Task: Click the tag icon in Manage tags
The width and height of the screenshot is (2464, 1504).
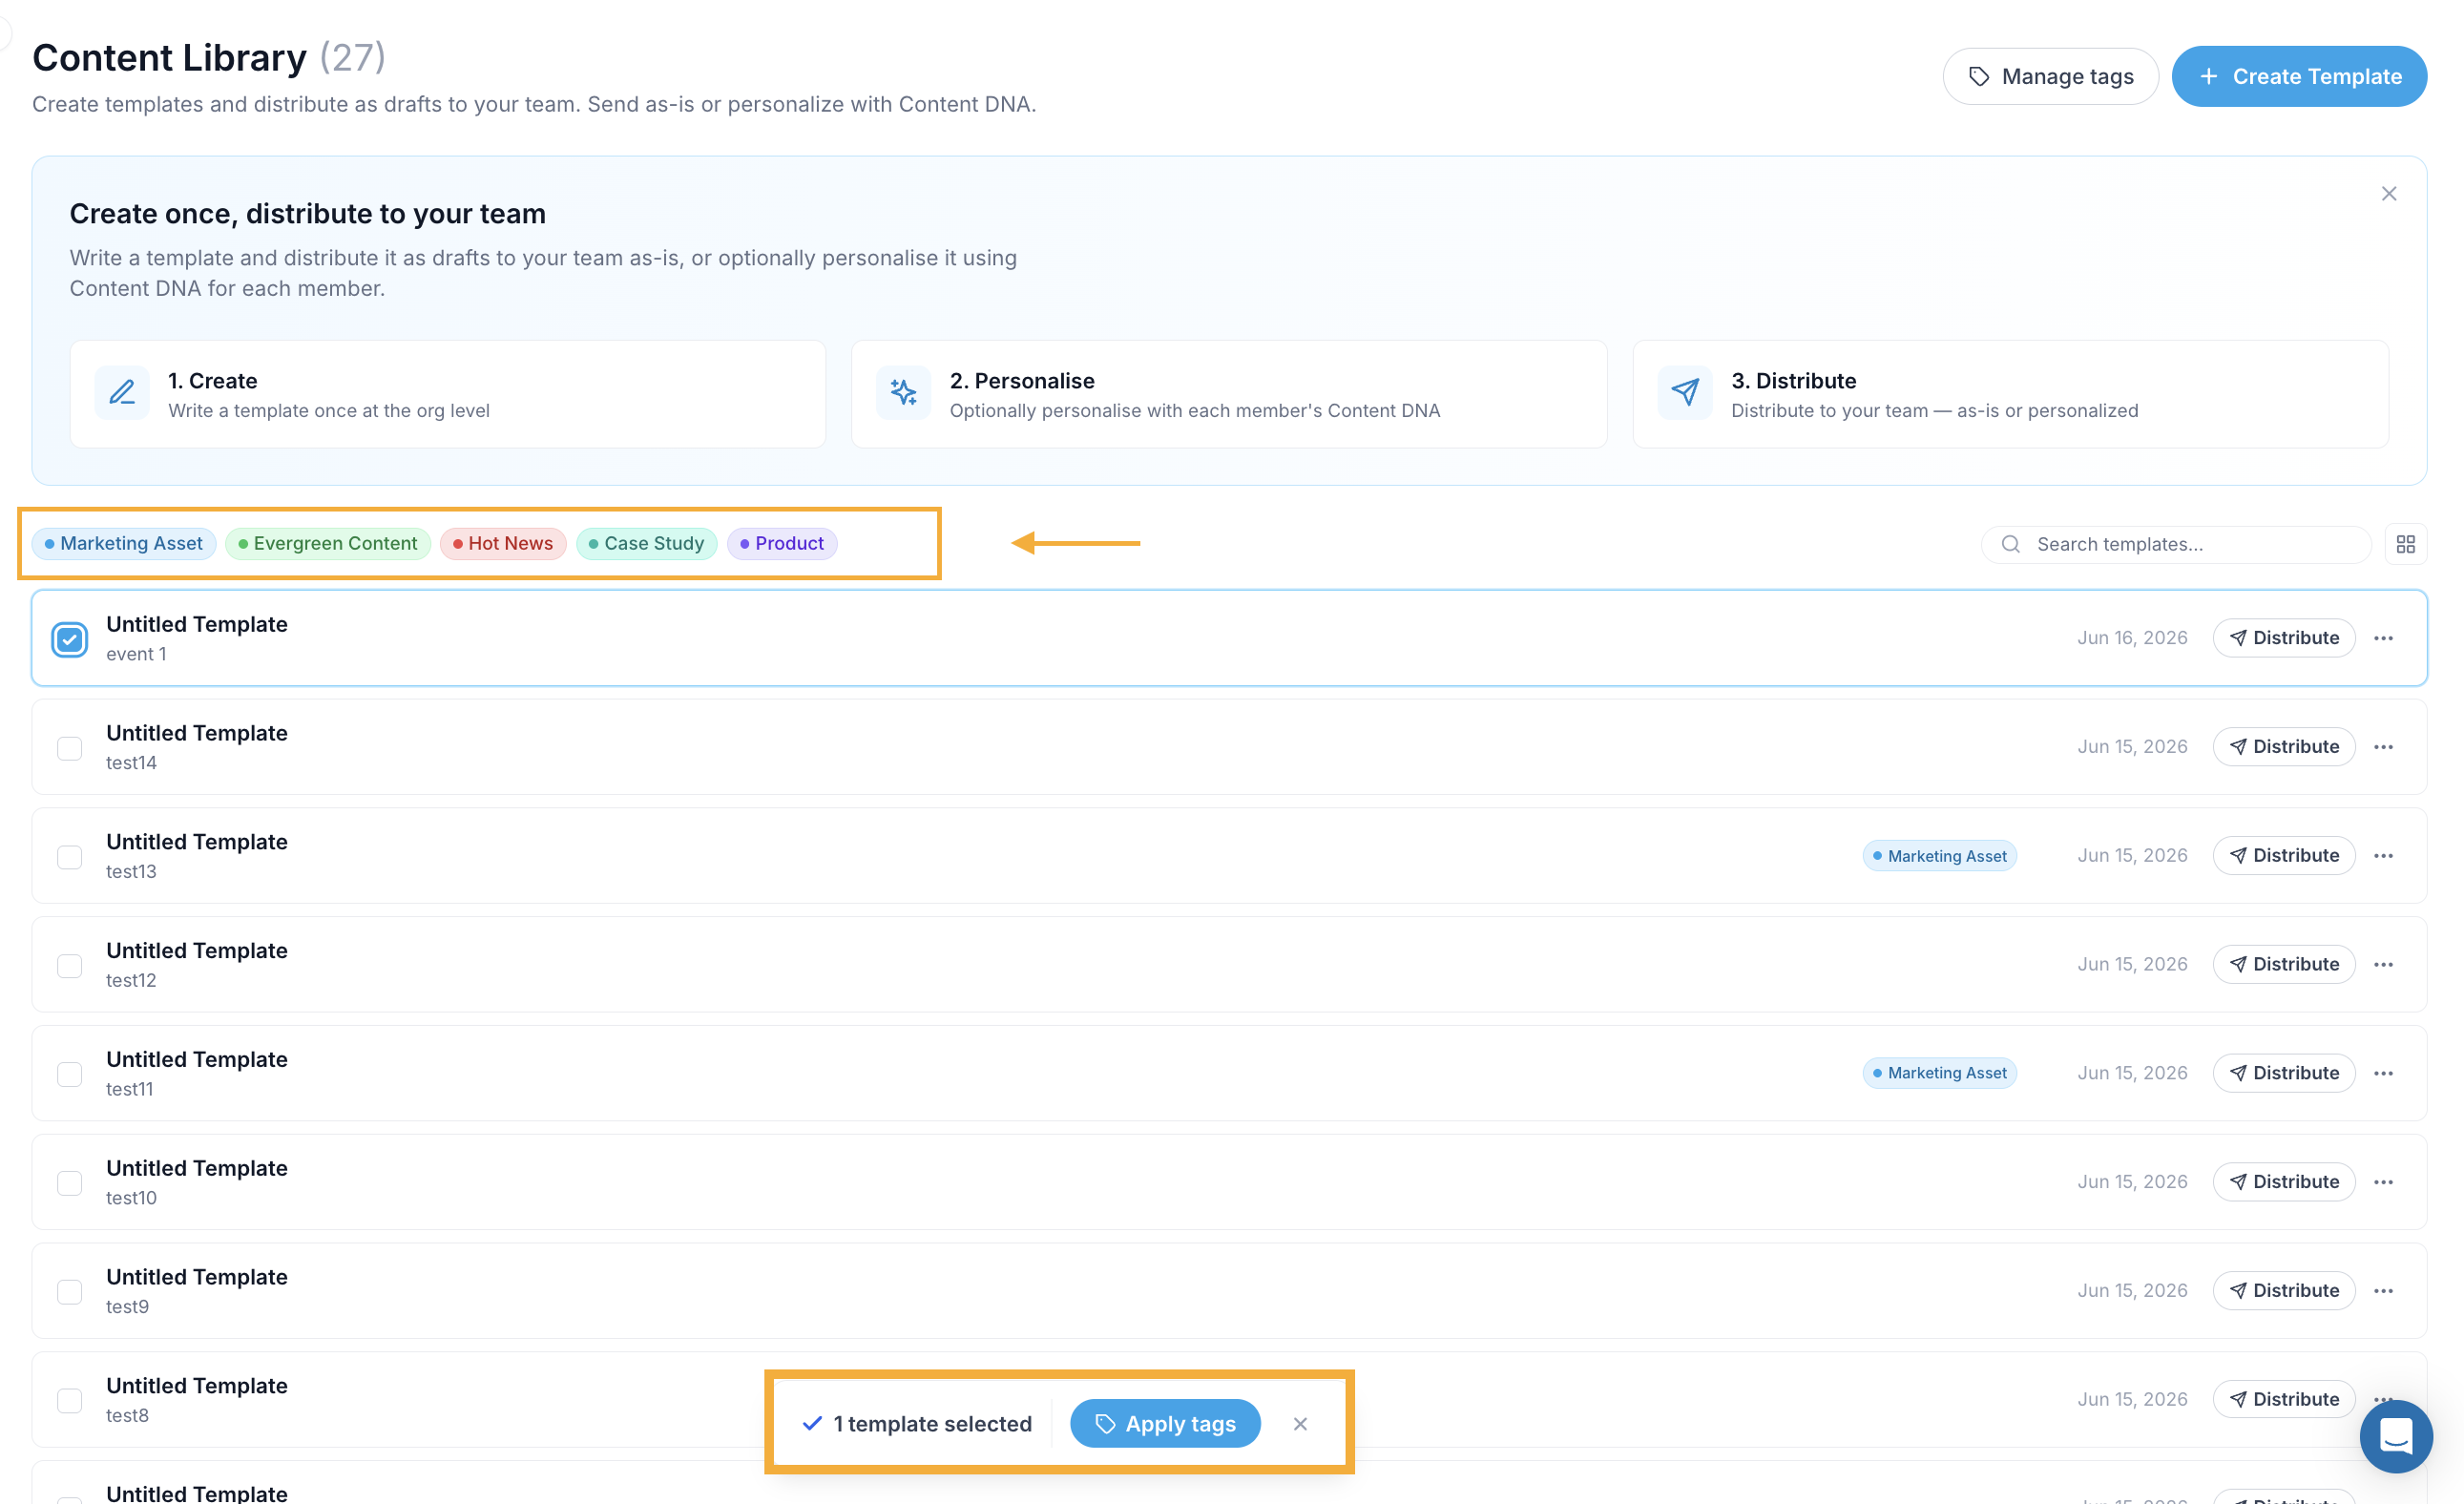Action: pyautogui.click(x=1979, y=76)
